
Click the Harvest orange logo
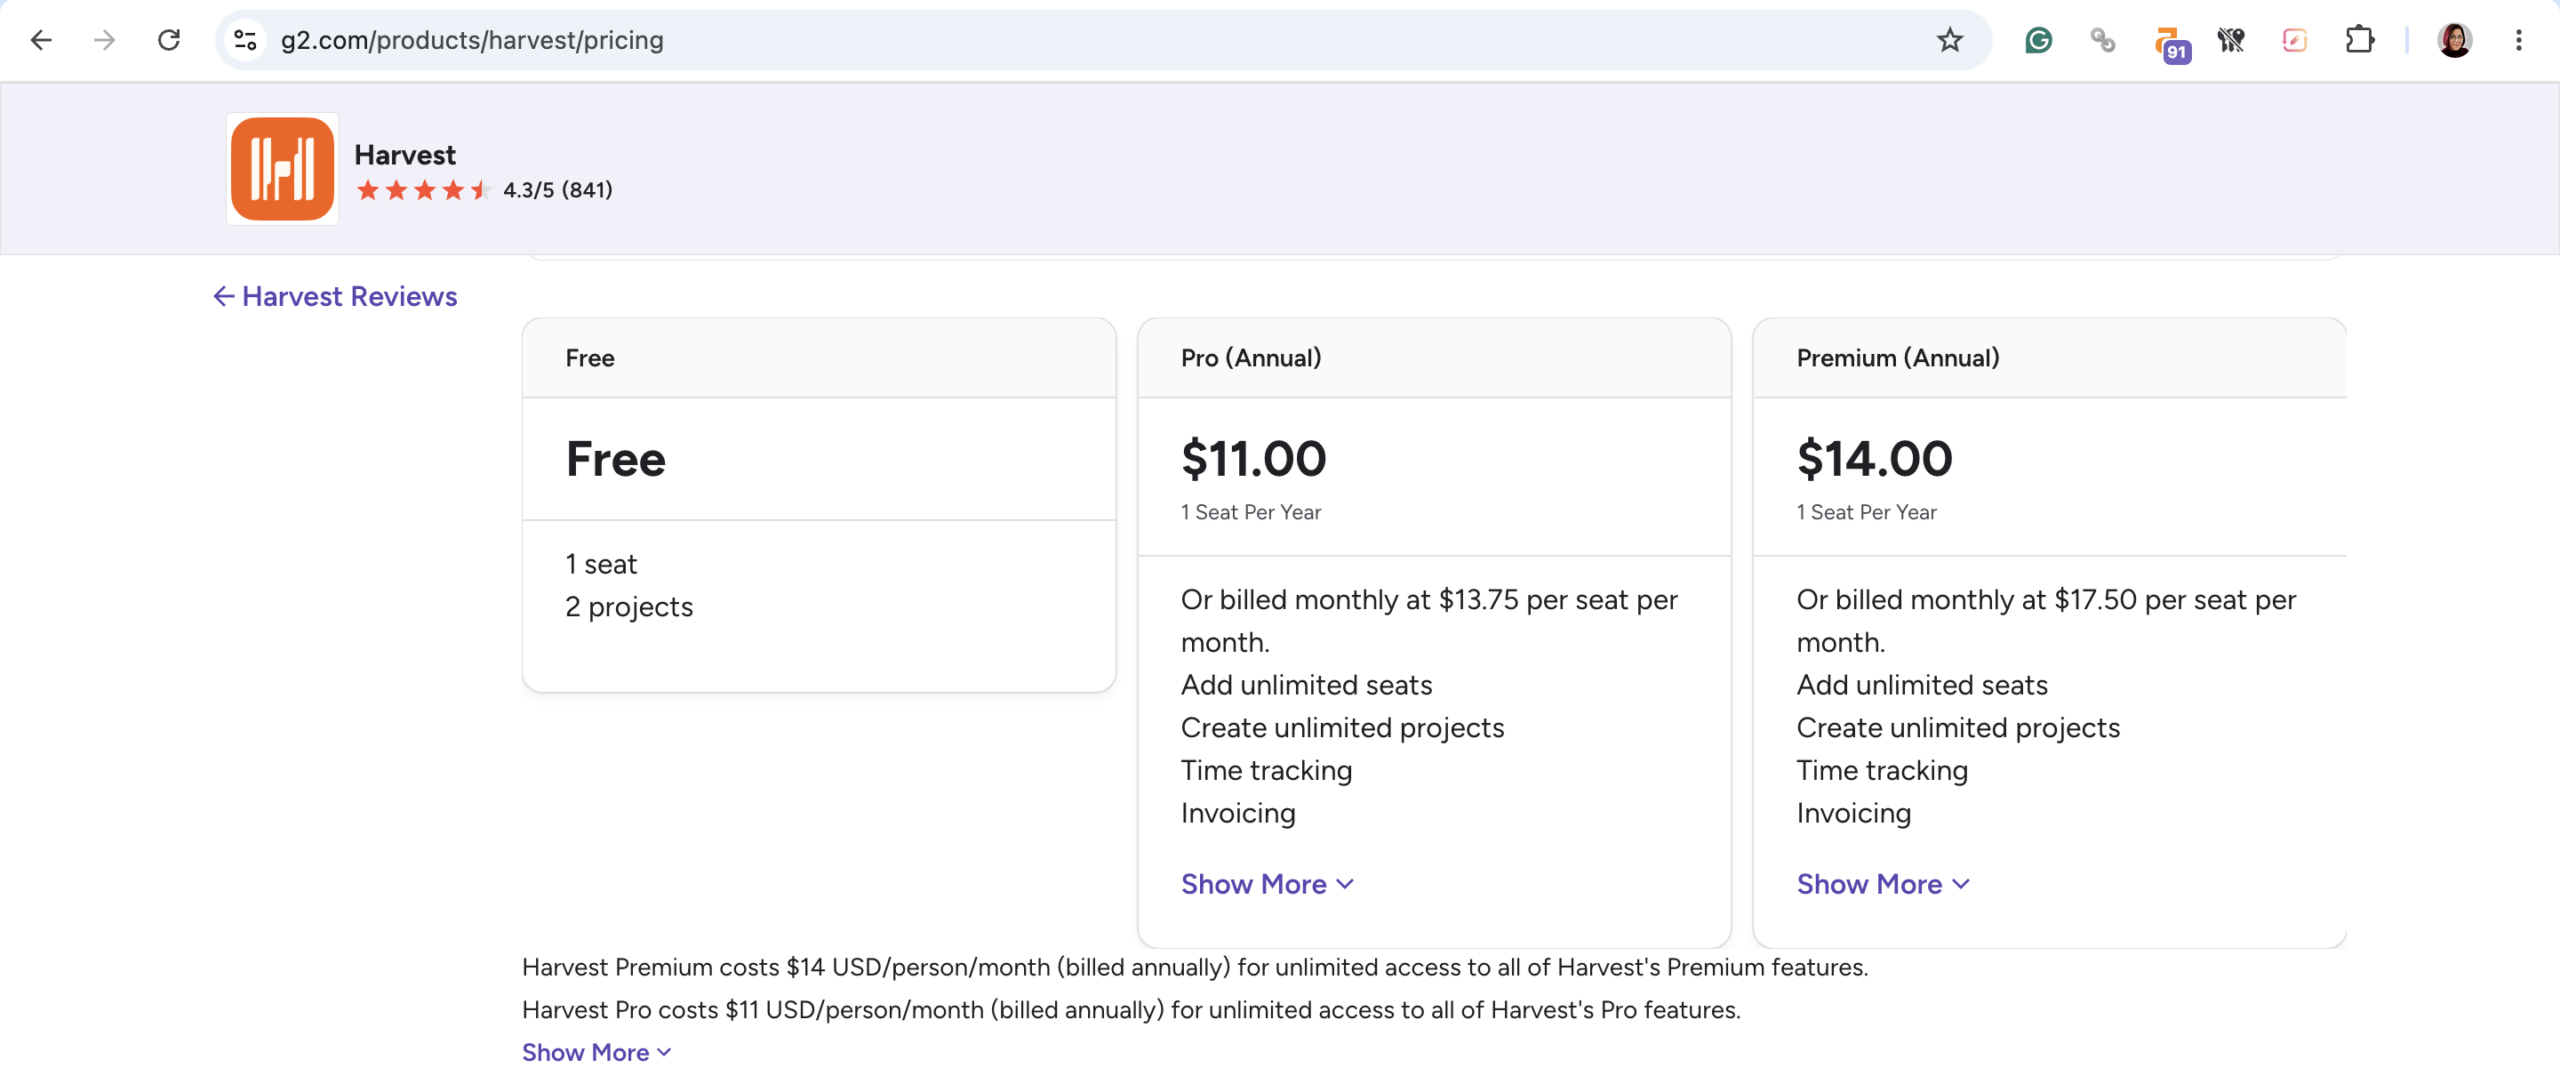pos(282,169)
